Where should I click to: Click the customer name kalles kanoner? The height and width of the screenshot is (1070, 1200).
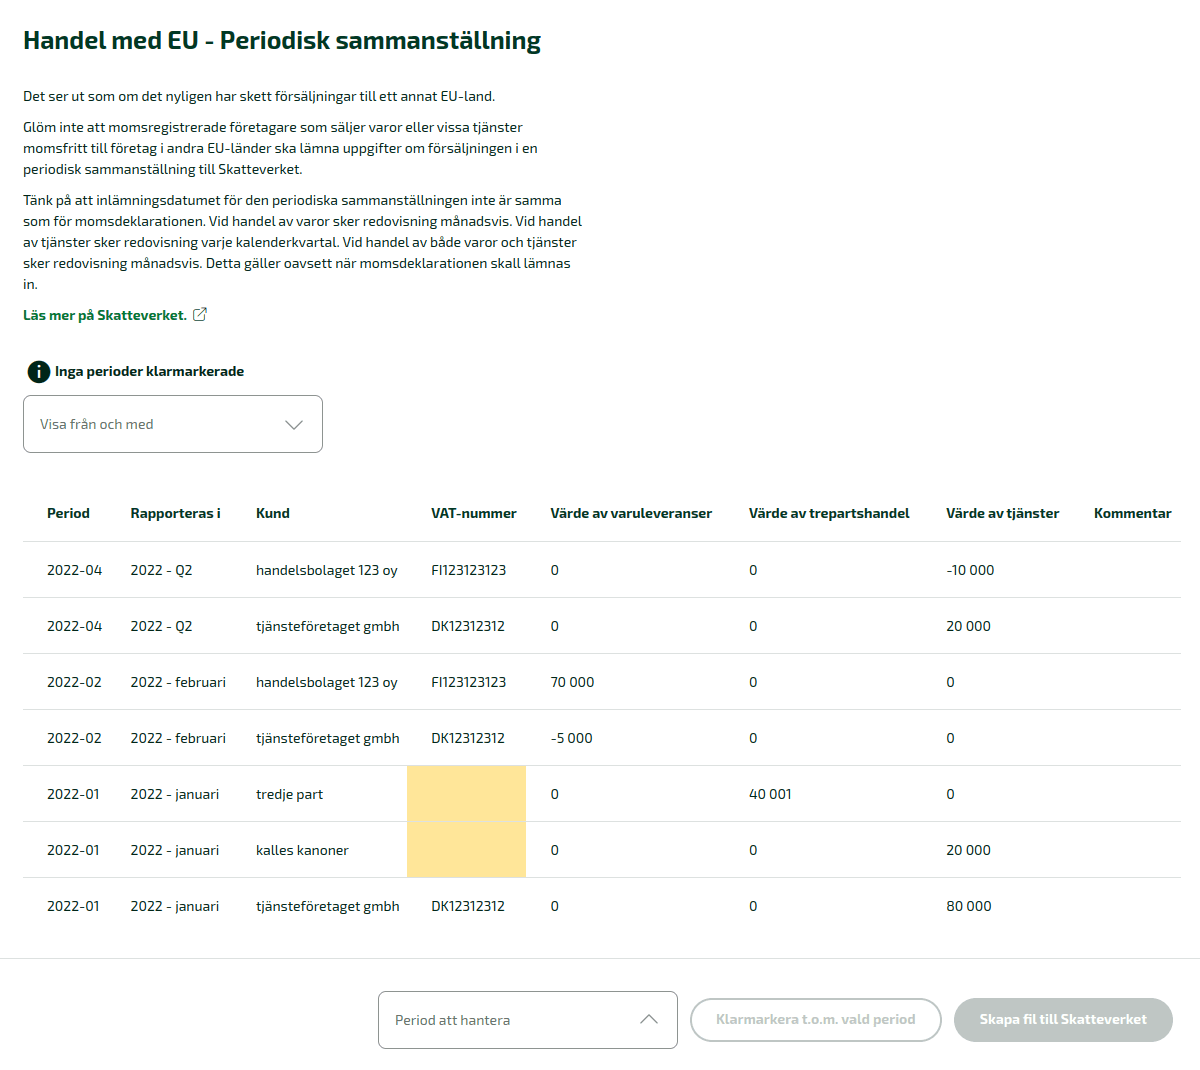point(302,850)
